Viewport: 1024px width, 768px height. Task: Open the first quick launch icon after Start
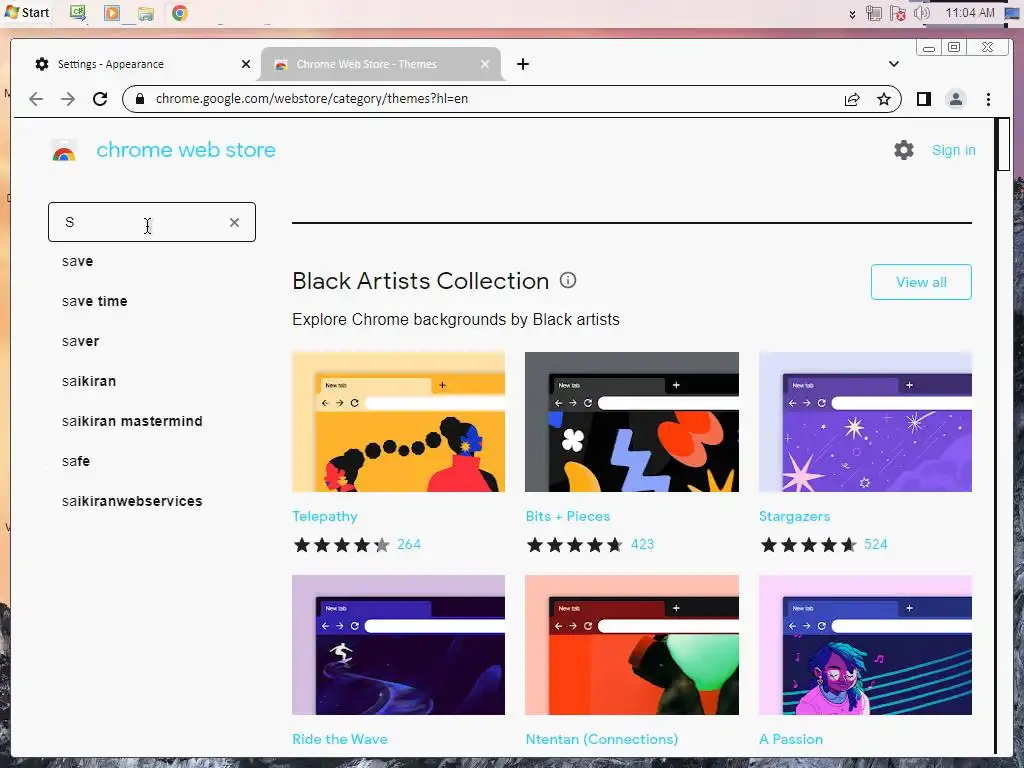tap(78, 13)
